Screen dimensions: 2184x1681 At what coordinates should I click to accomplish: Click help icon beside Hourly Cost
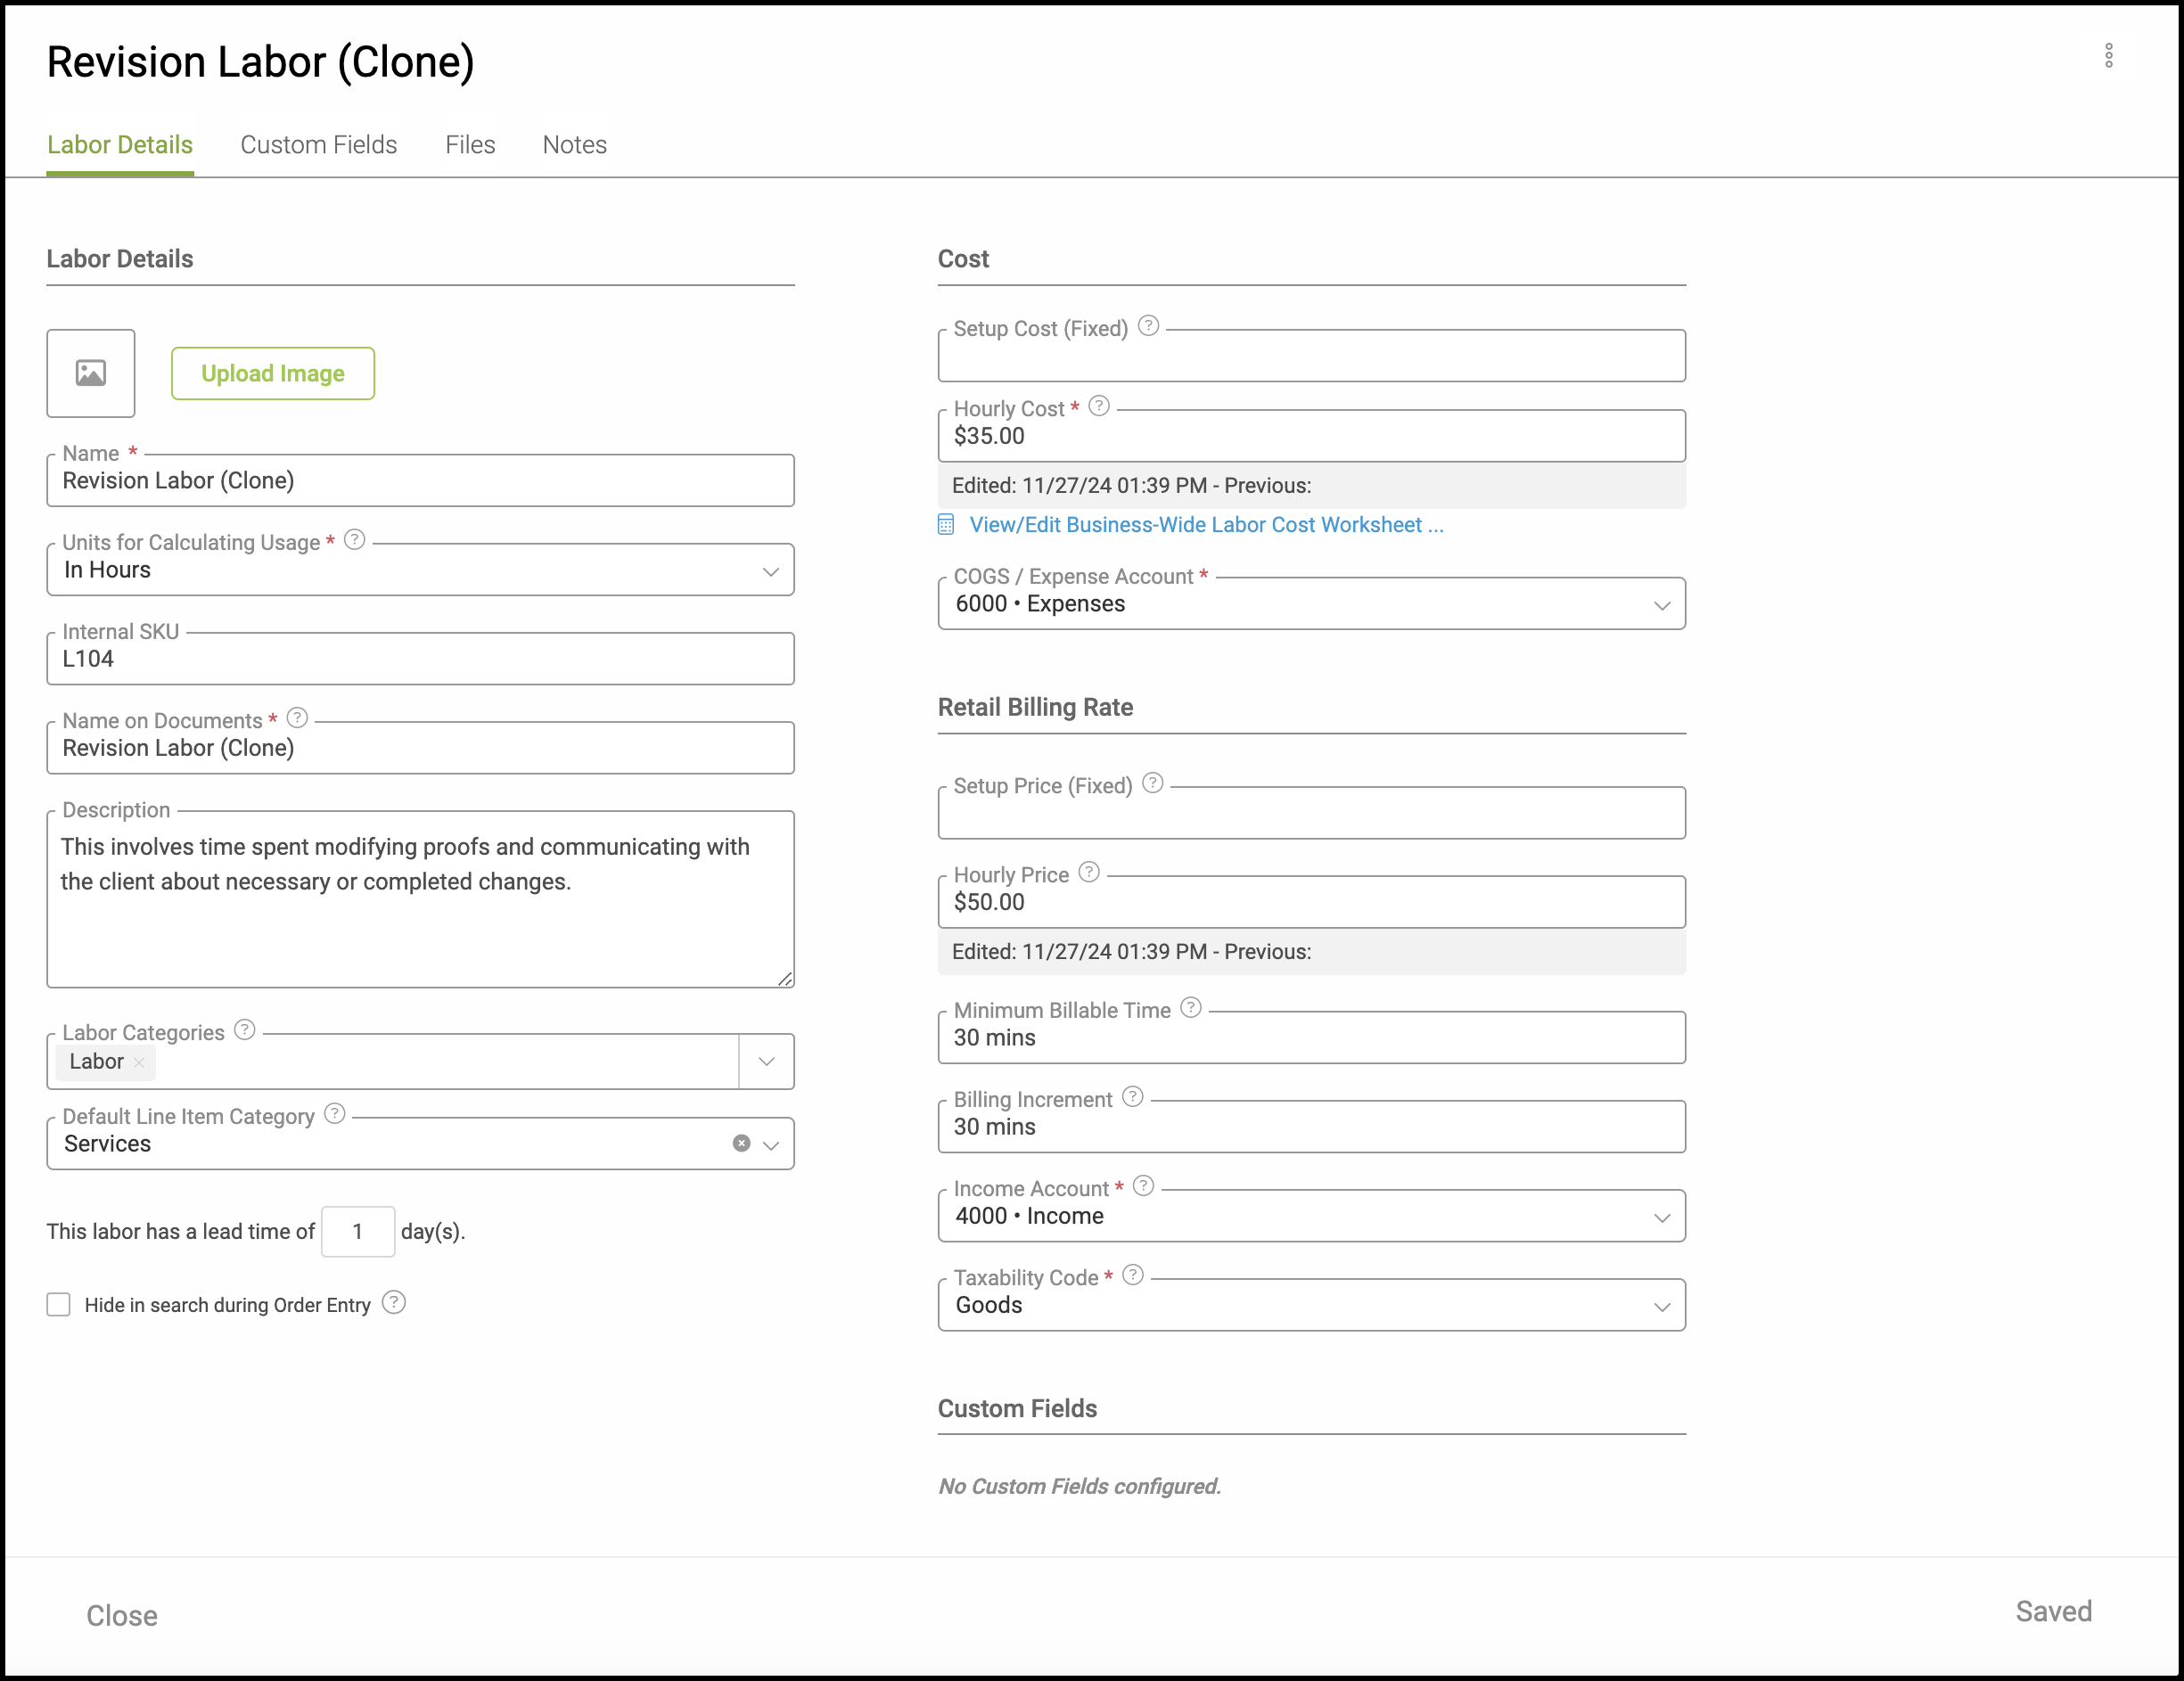tap(1098, 406)
